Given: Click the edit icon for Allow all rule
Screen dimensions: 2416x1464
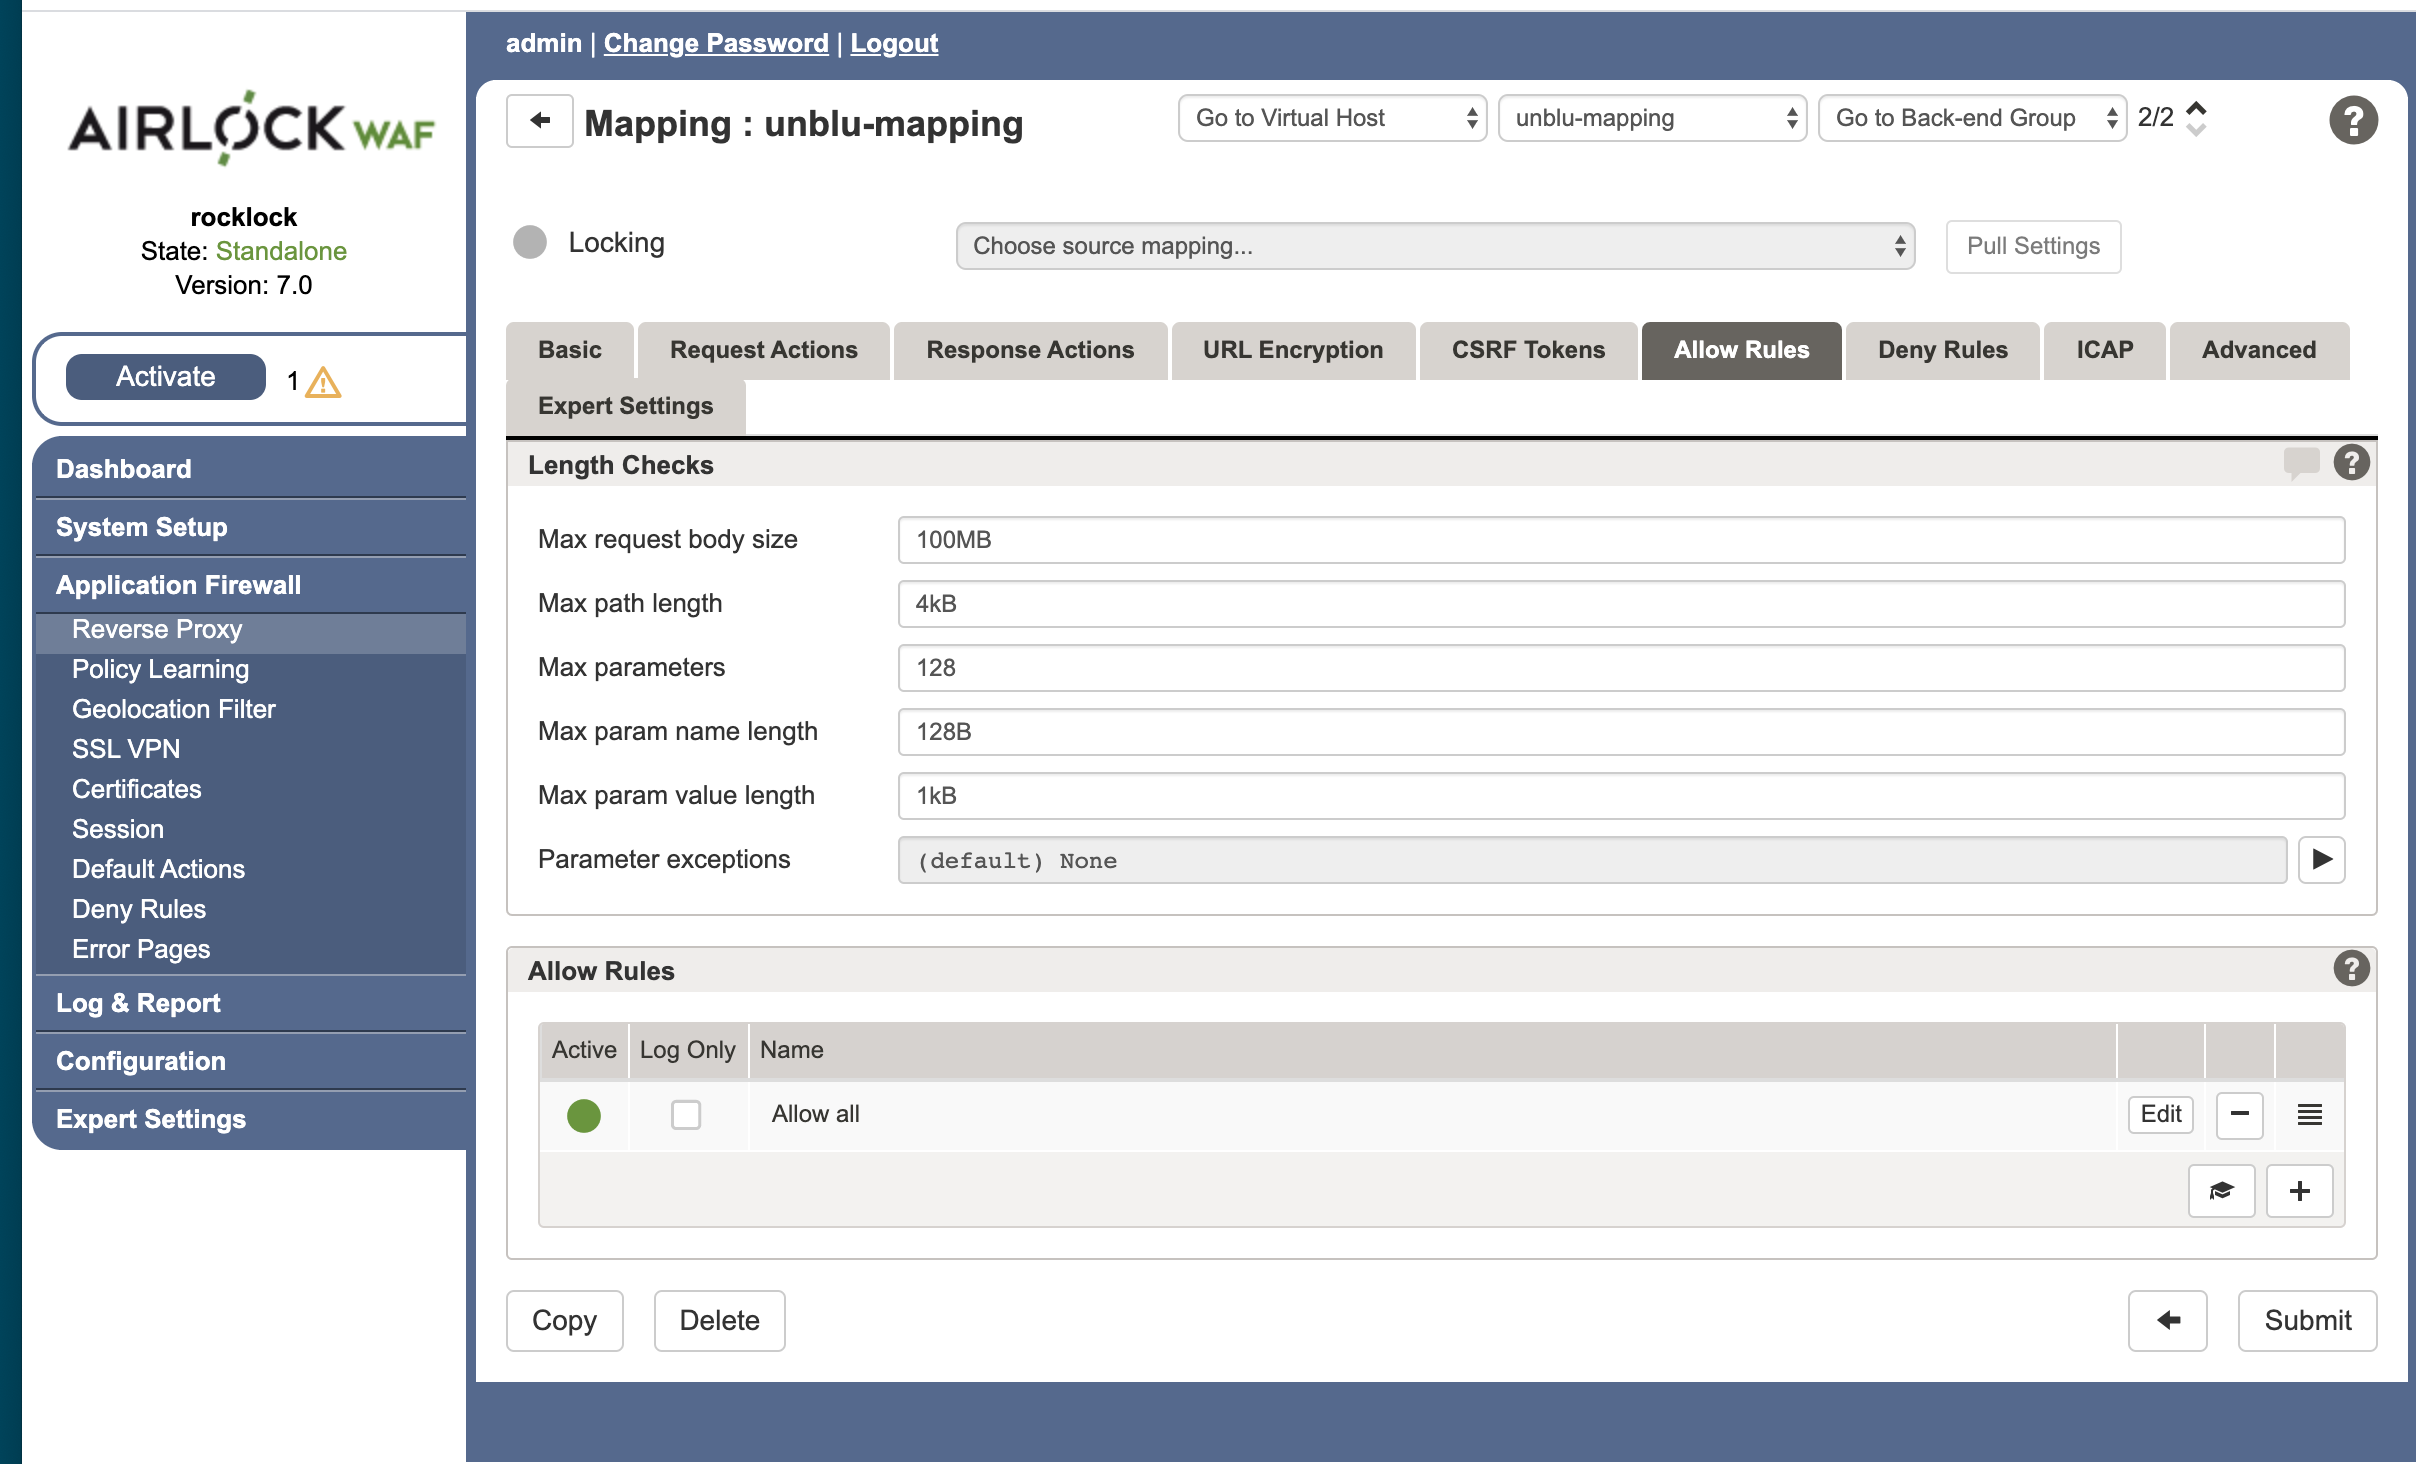Looking at the screenshot, I should tap(2161, 1112).
